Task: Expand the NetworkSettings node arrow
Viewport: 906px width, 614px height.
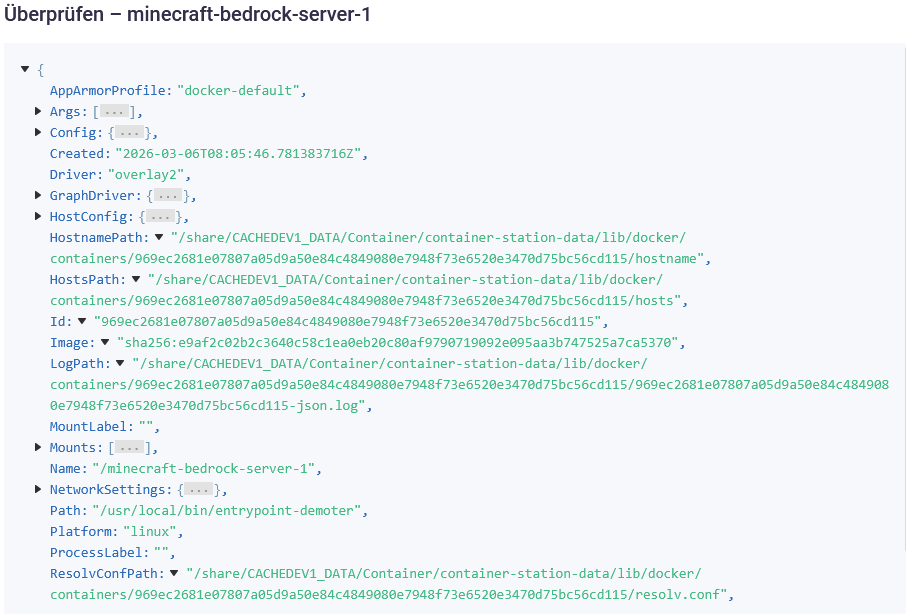Action: pos(39,489)
